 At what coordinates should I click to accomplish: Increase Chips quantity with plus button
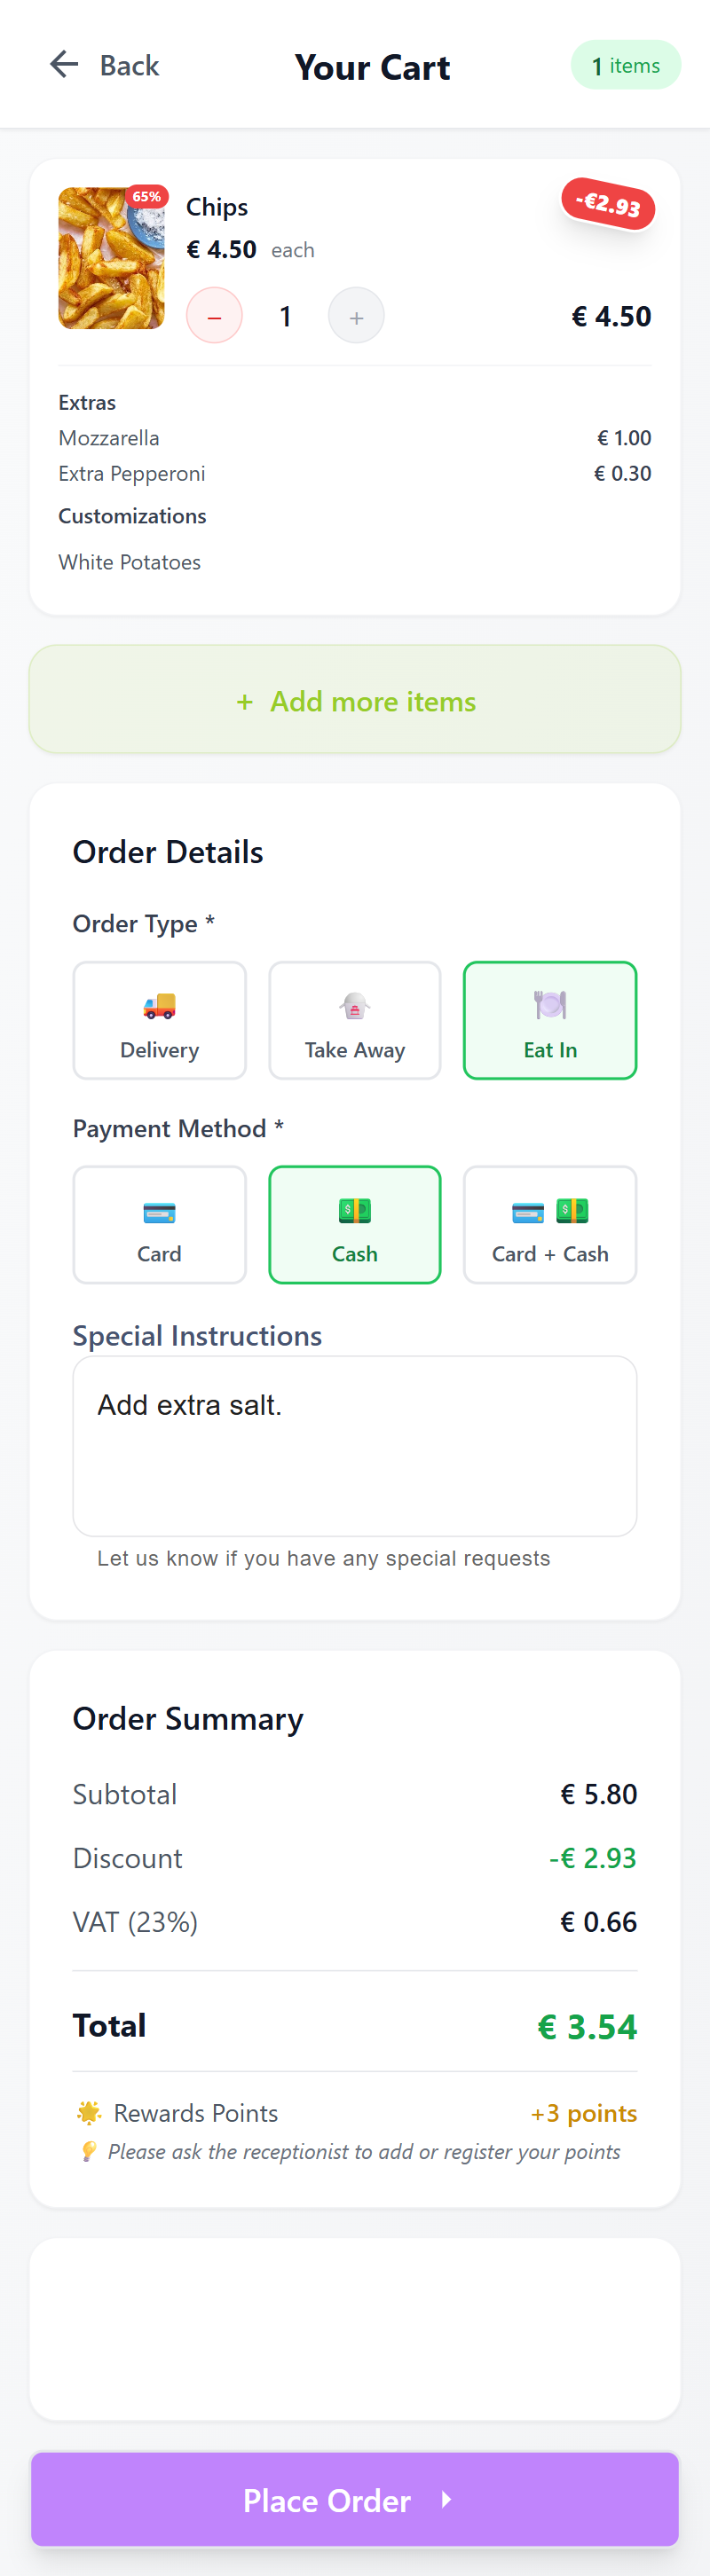[x=356, y=316]
